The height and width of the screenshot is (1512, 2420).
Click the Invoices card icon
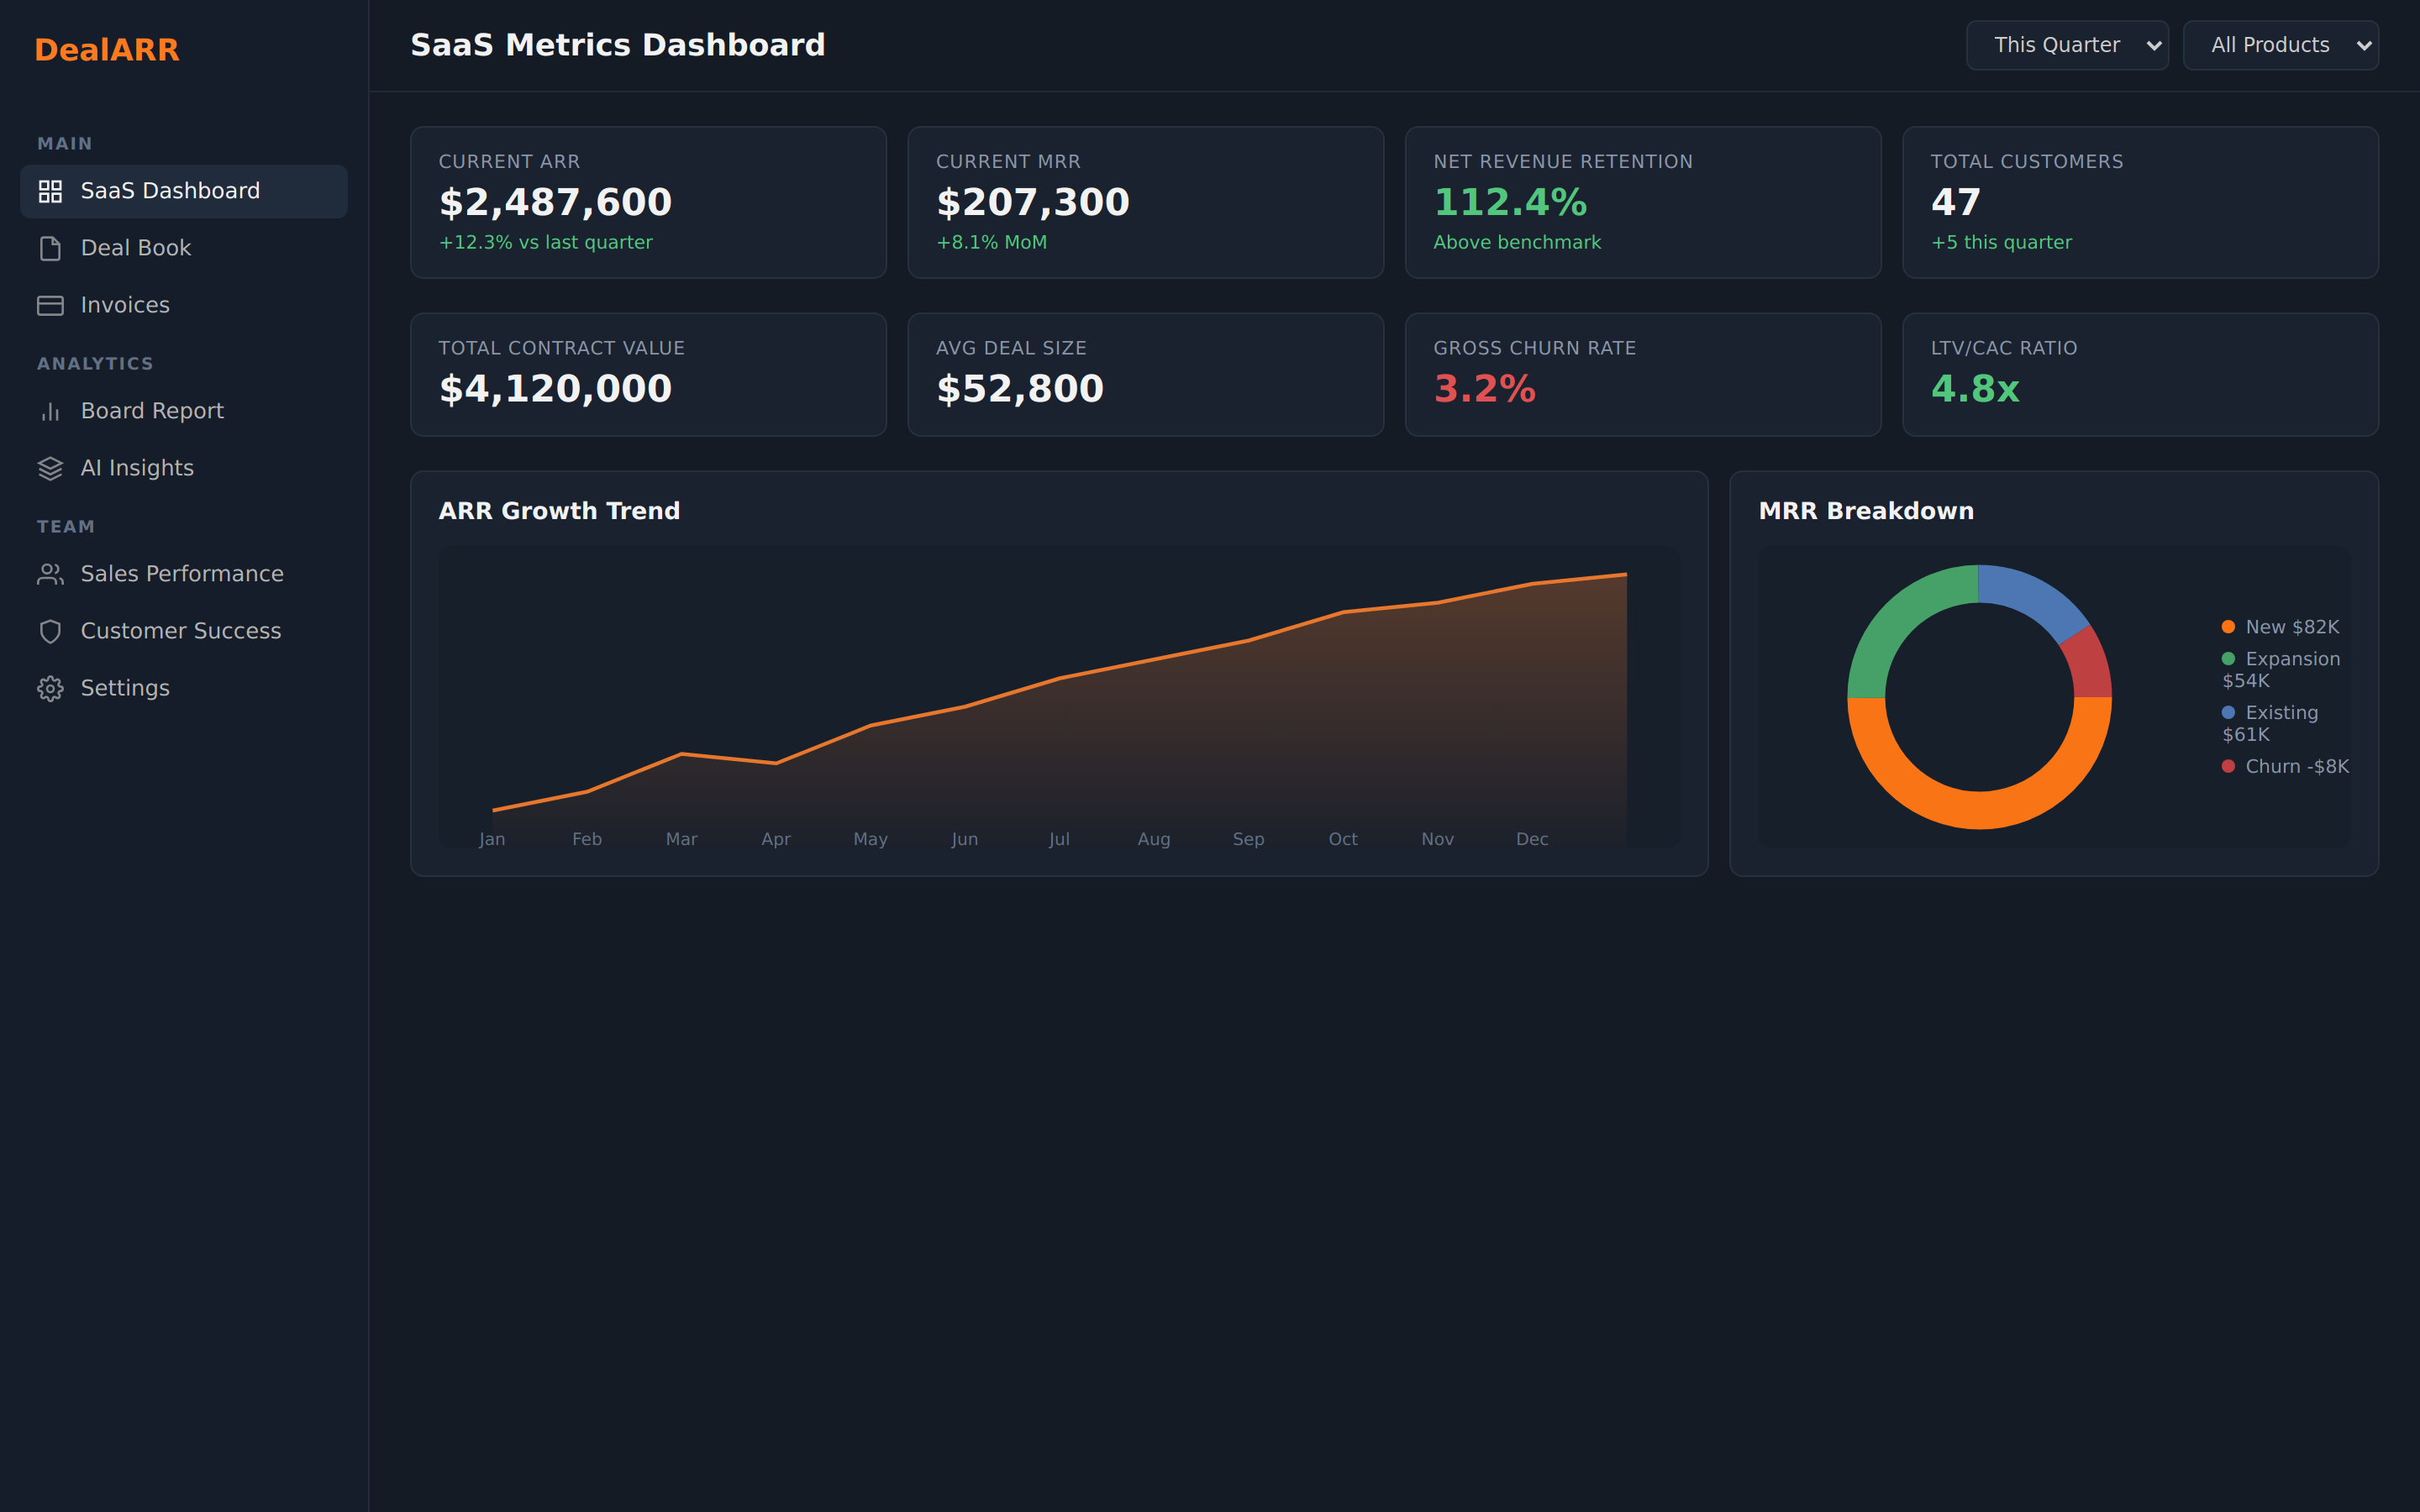(x=50, y=305)
